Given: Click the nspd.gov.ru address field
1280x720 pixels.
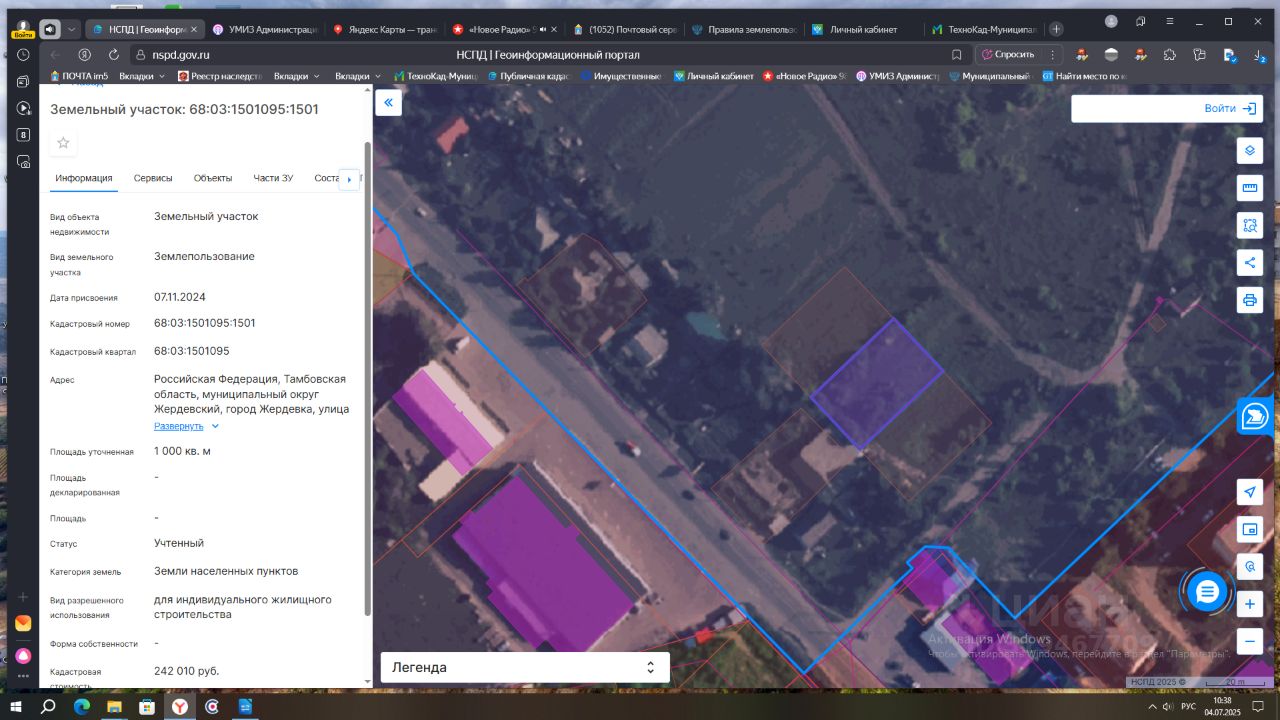Looking at the screenshot, I should 181,55.
